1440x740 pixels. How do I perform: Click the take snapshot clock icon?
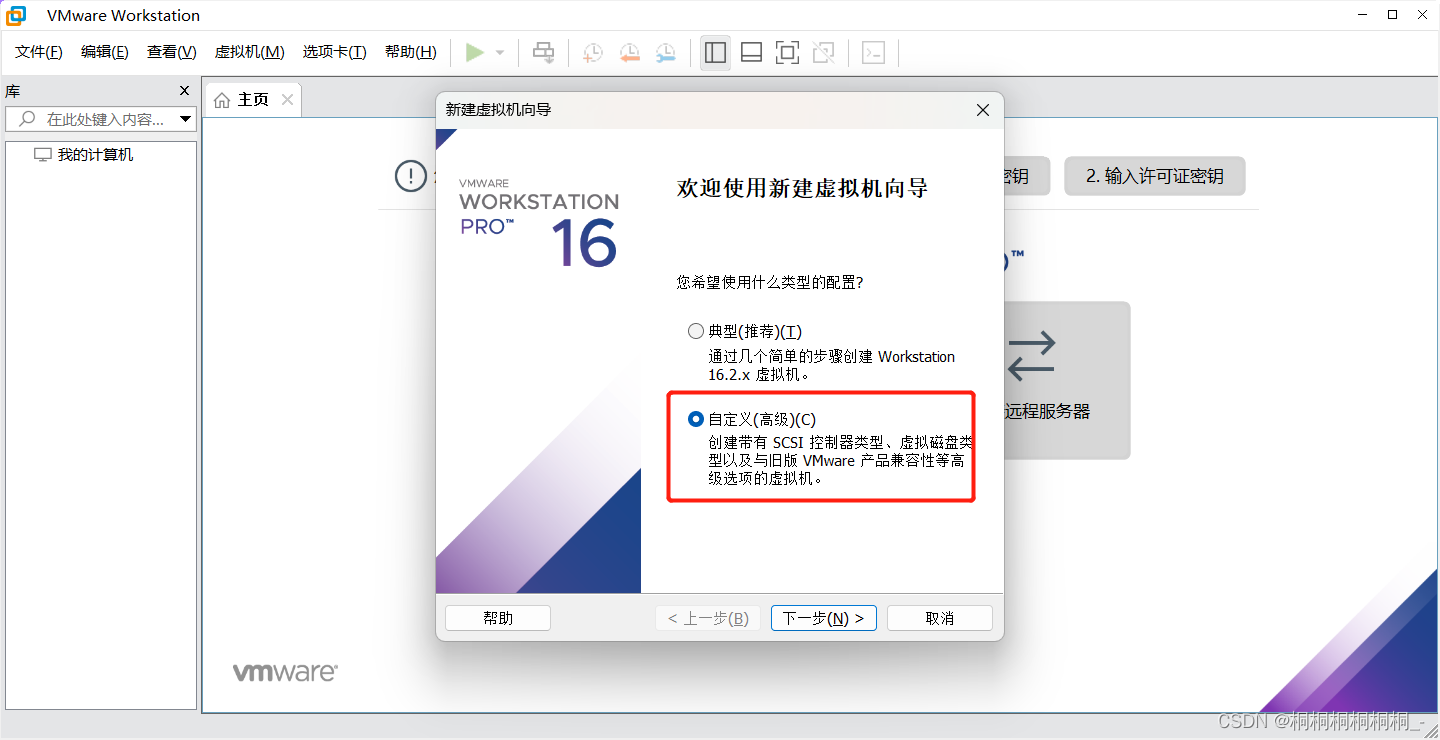[x=593, y=52]
